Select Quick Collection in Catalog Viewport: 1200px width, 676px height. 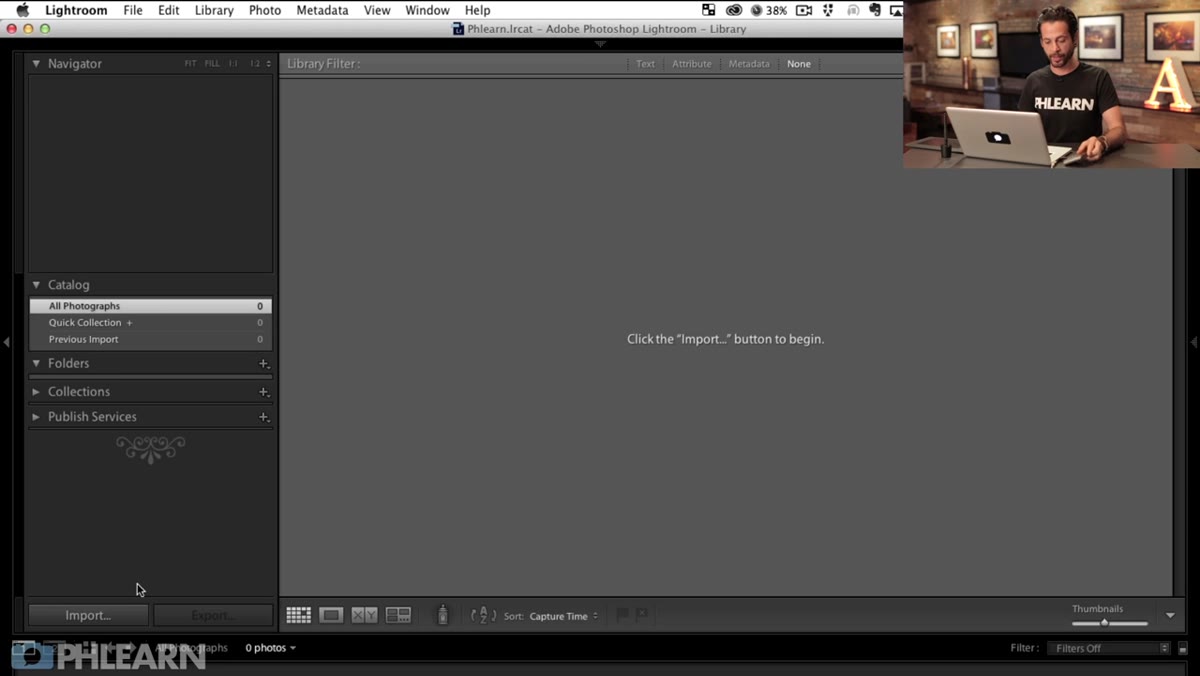[x=150, y=322]
